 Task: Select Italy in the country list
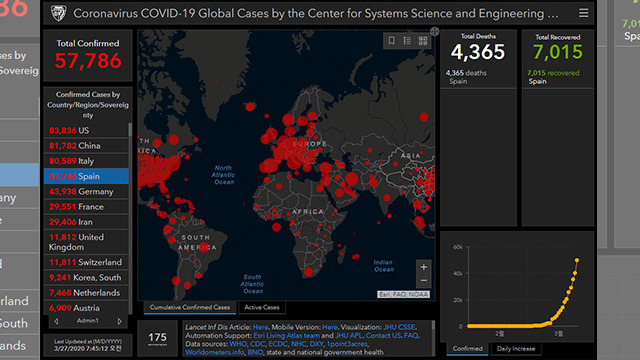86,161
